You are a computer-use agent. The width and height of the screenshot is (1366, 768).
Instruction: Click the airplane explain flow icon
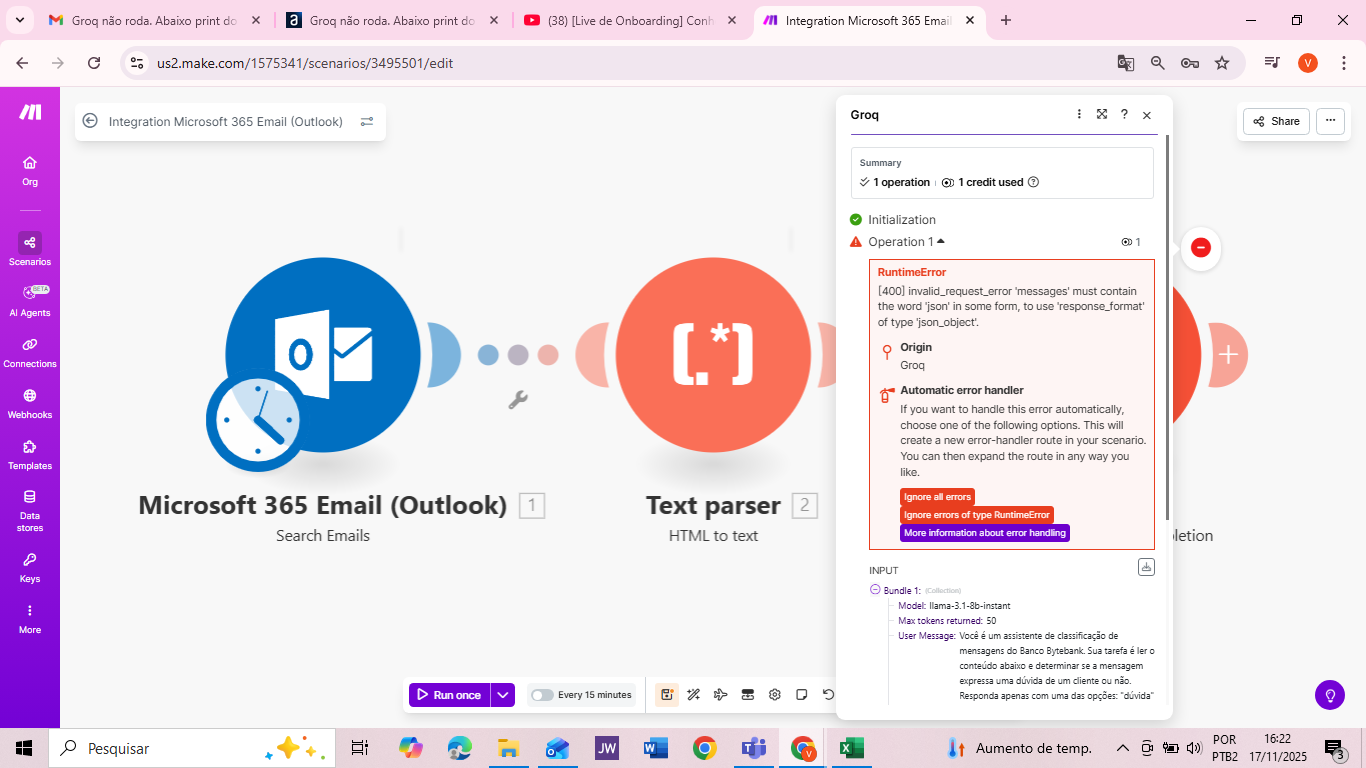pyautogui.click(x=720, y=695)
